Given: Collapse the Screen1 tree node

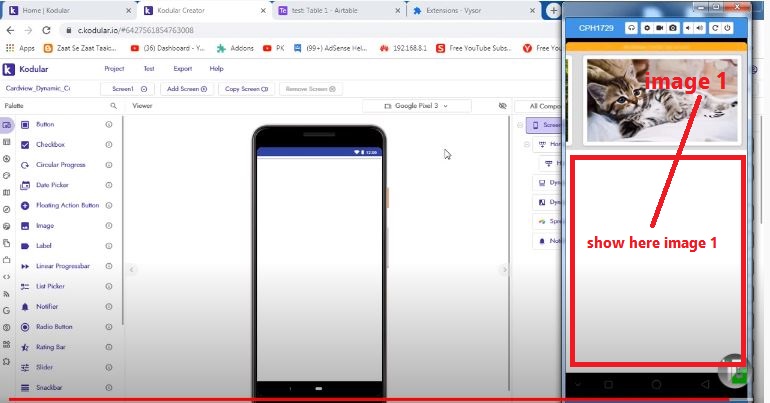Looking at the screenshot, I should coord(520,125).
